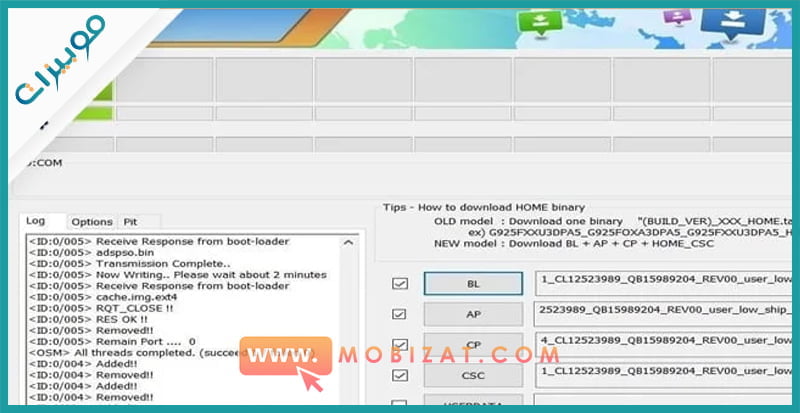This screenshot has width=800, height=413.
Task: Open the Options tab
Action: tap(92, 222)
